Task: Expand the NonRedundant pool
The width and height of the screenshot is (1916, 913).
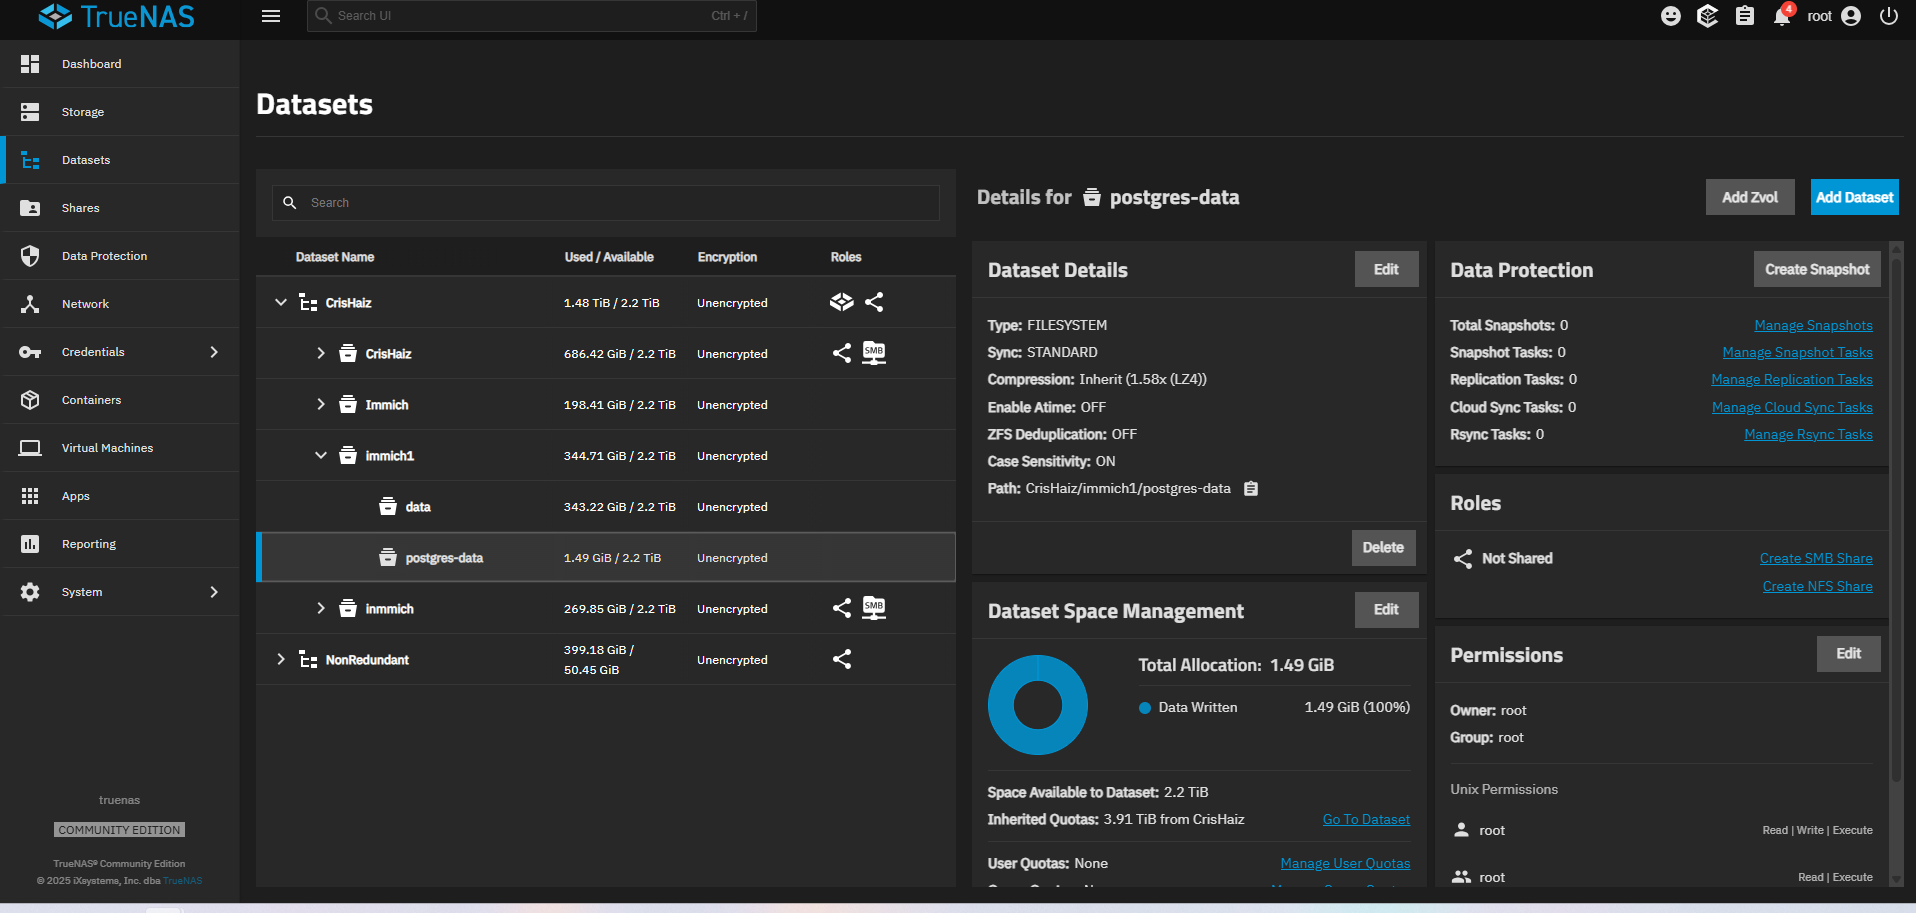Action: point(281,659)
